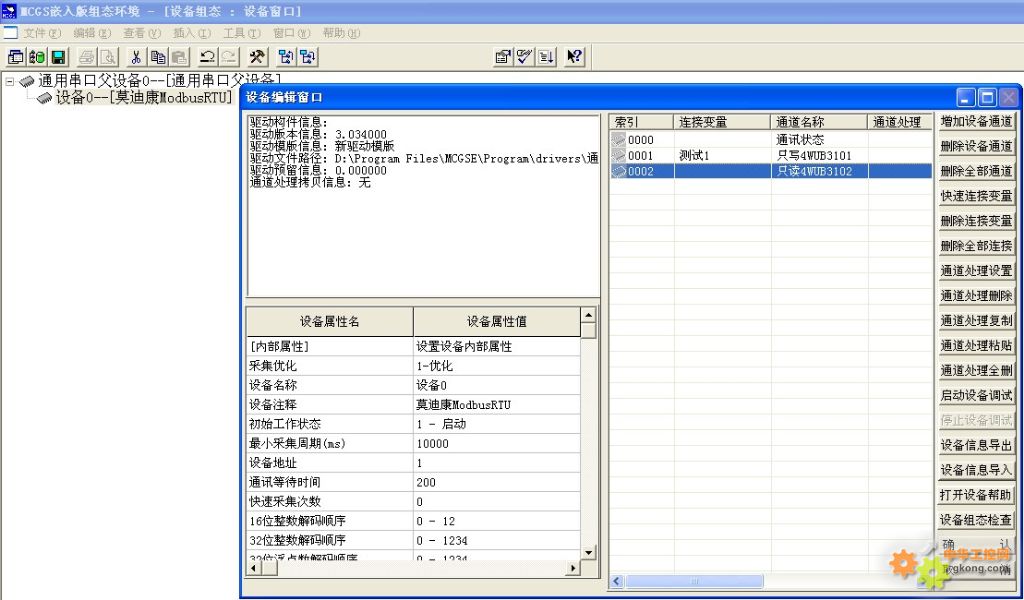Image resolution: width=1024 pixels, height=600 pixels.
Task: Click the greyed printer icon
Action: click(x=87, y=57)
